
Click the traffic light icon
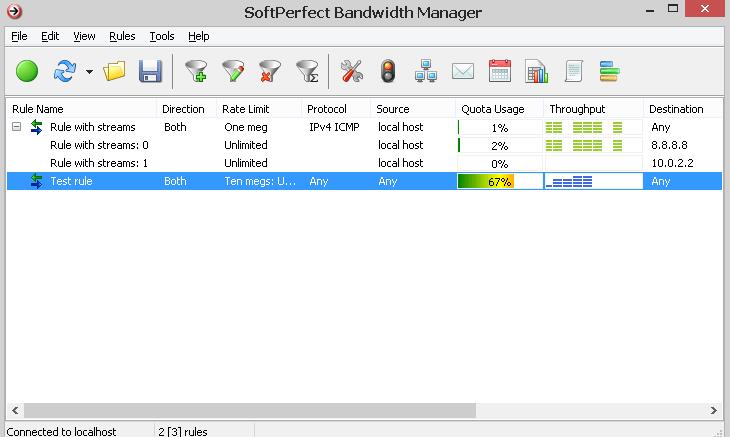(388, 71)
